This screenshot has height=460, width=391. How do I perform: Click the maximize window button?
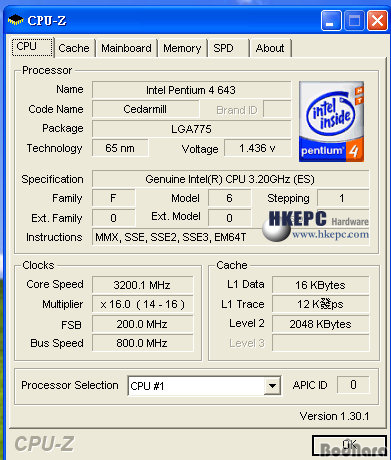354,21
